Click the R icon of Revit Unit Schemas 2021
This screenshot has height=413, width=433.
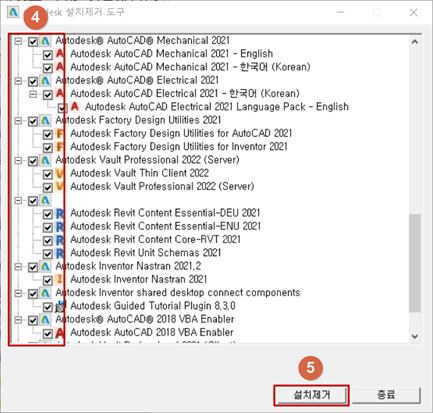(60, 253)
